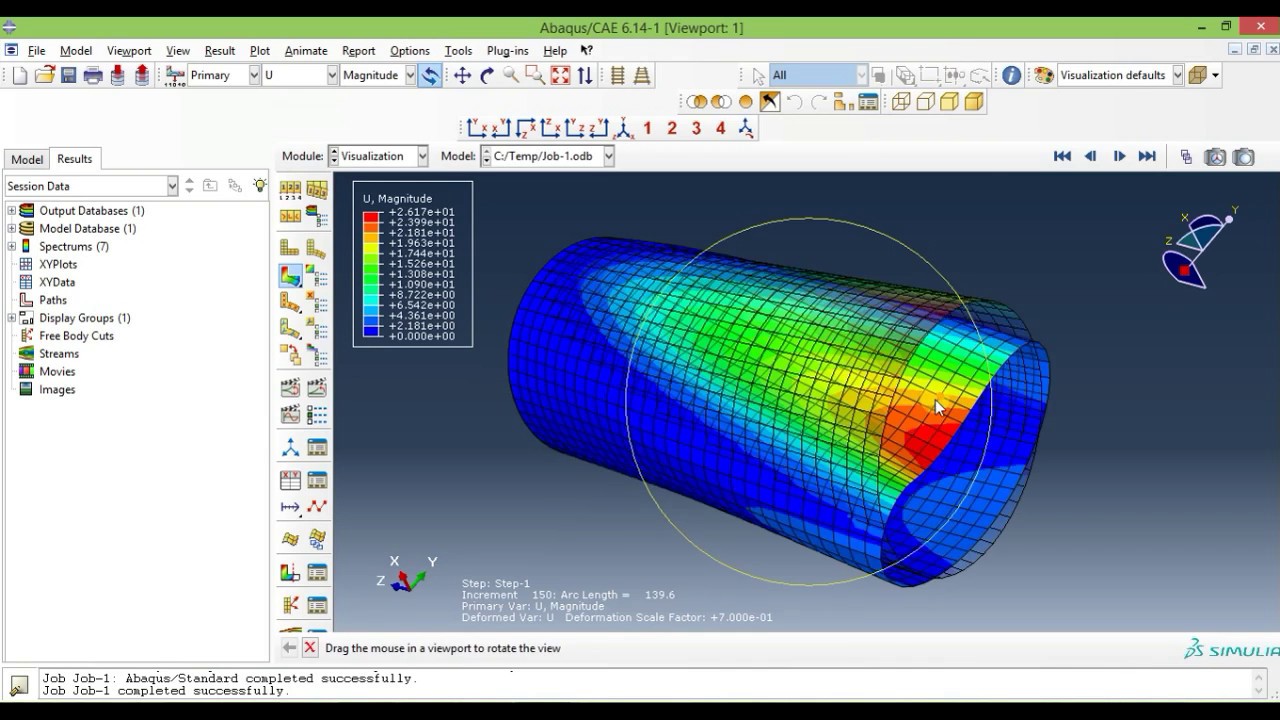Toggle the selection arrow tool
The width and height of the screenshot is (1280, 720).
point(758,75)
